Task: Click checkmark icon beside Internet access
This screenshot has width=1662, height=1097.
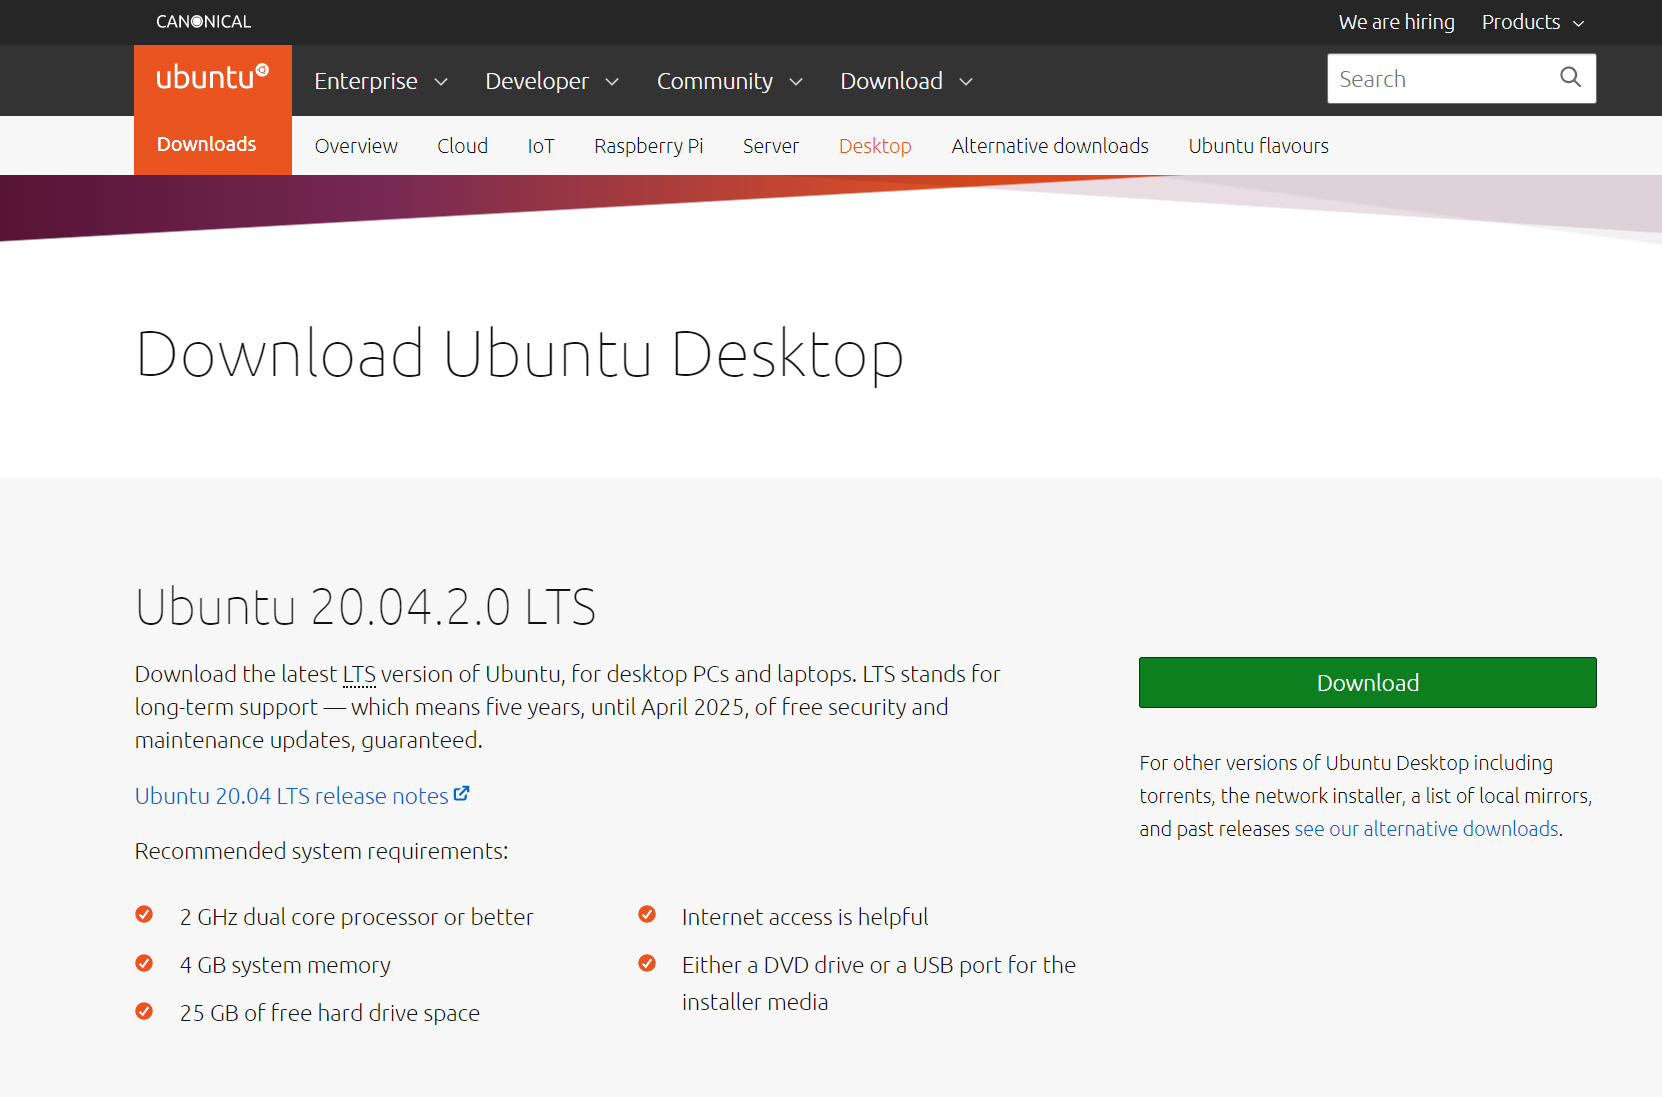Action: point(647,914)
